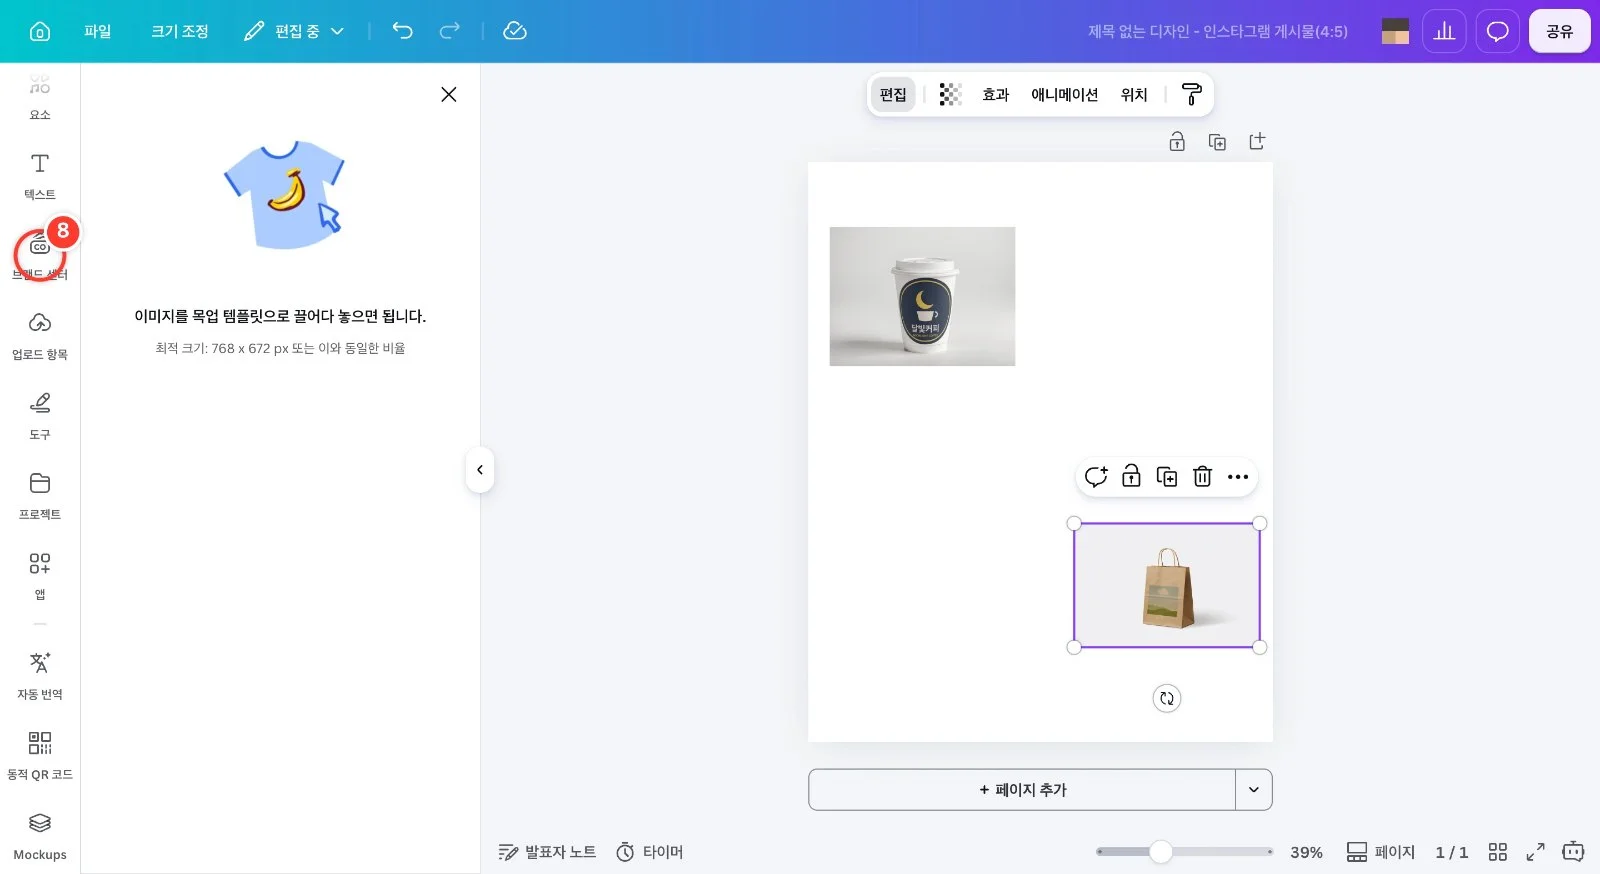Open the transparency checkerboard control
Viewport: 1600px width, 874px height.
tap(950, 94)
